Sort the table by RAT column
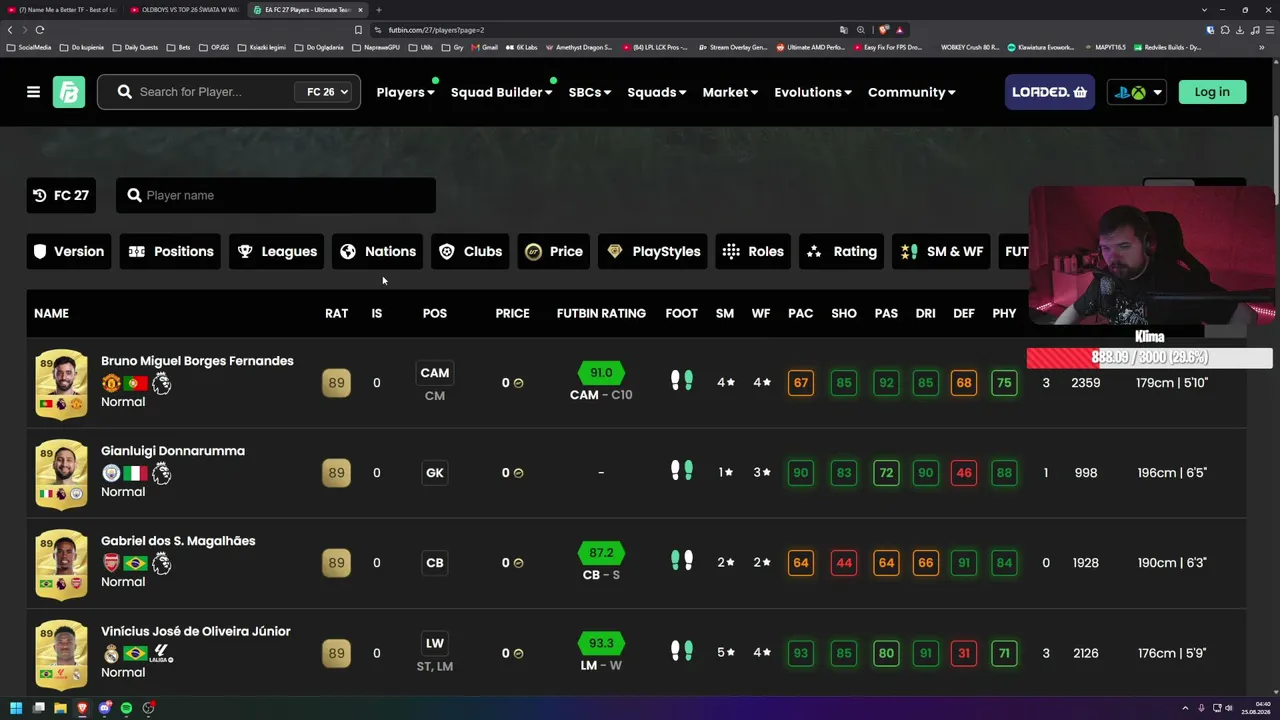1280x720 pixels. click(x=336, y=313)
